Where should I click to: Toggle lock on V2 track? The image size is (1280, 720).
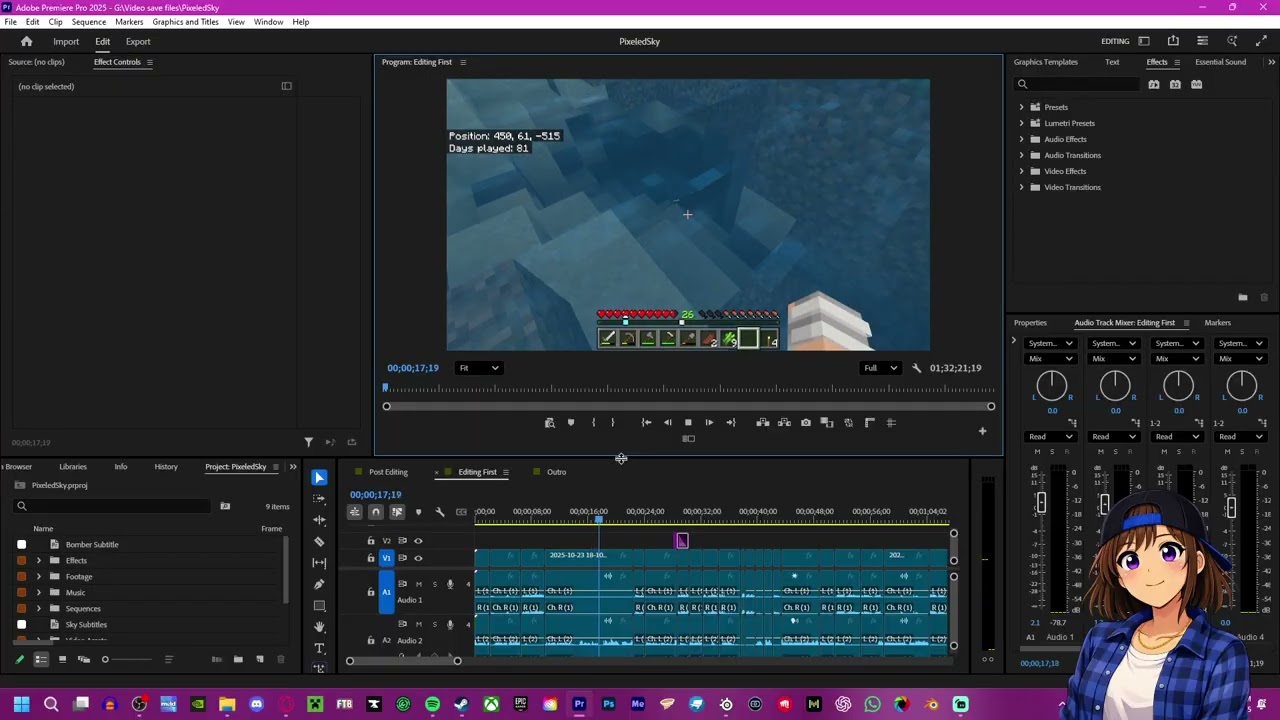click(371, 541)
